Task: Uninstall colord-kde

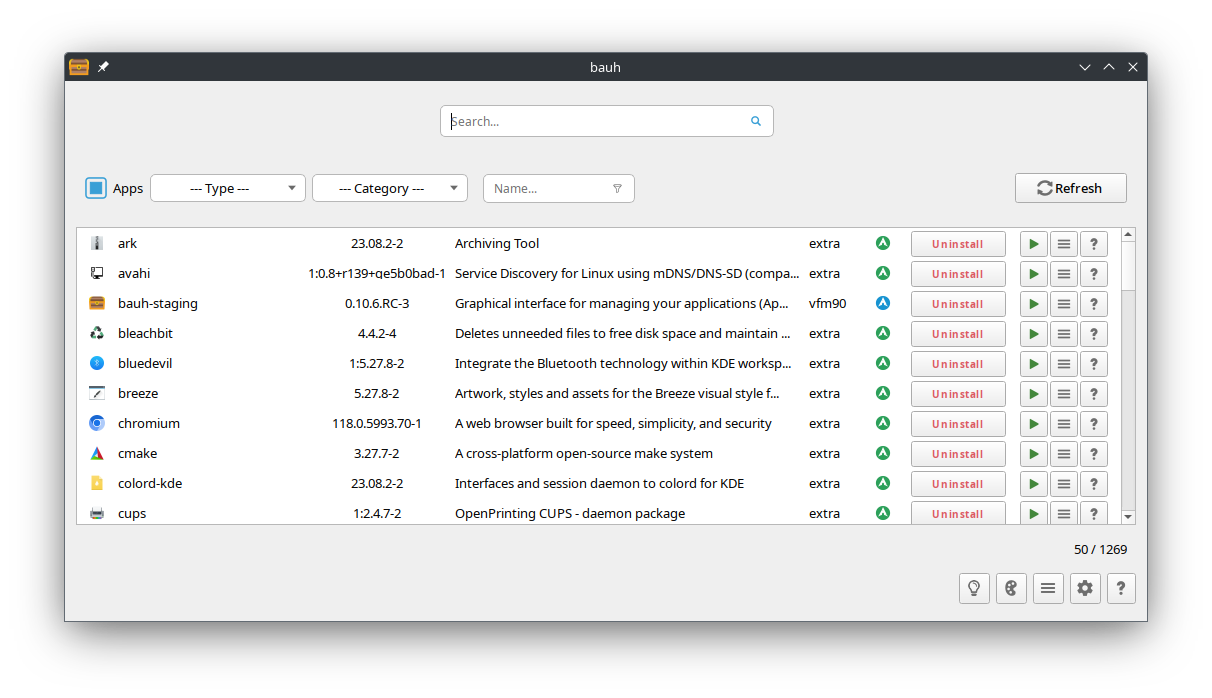Action: click(958, 484)
